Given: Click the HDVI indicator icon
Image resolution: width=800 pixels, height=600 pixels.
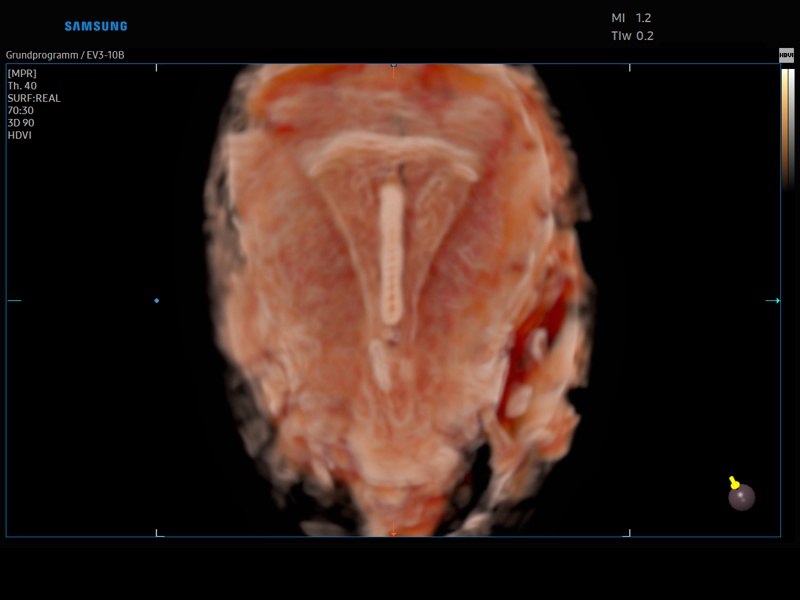Looking at the screenshot, I should [786, 55].
